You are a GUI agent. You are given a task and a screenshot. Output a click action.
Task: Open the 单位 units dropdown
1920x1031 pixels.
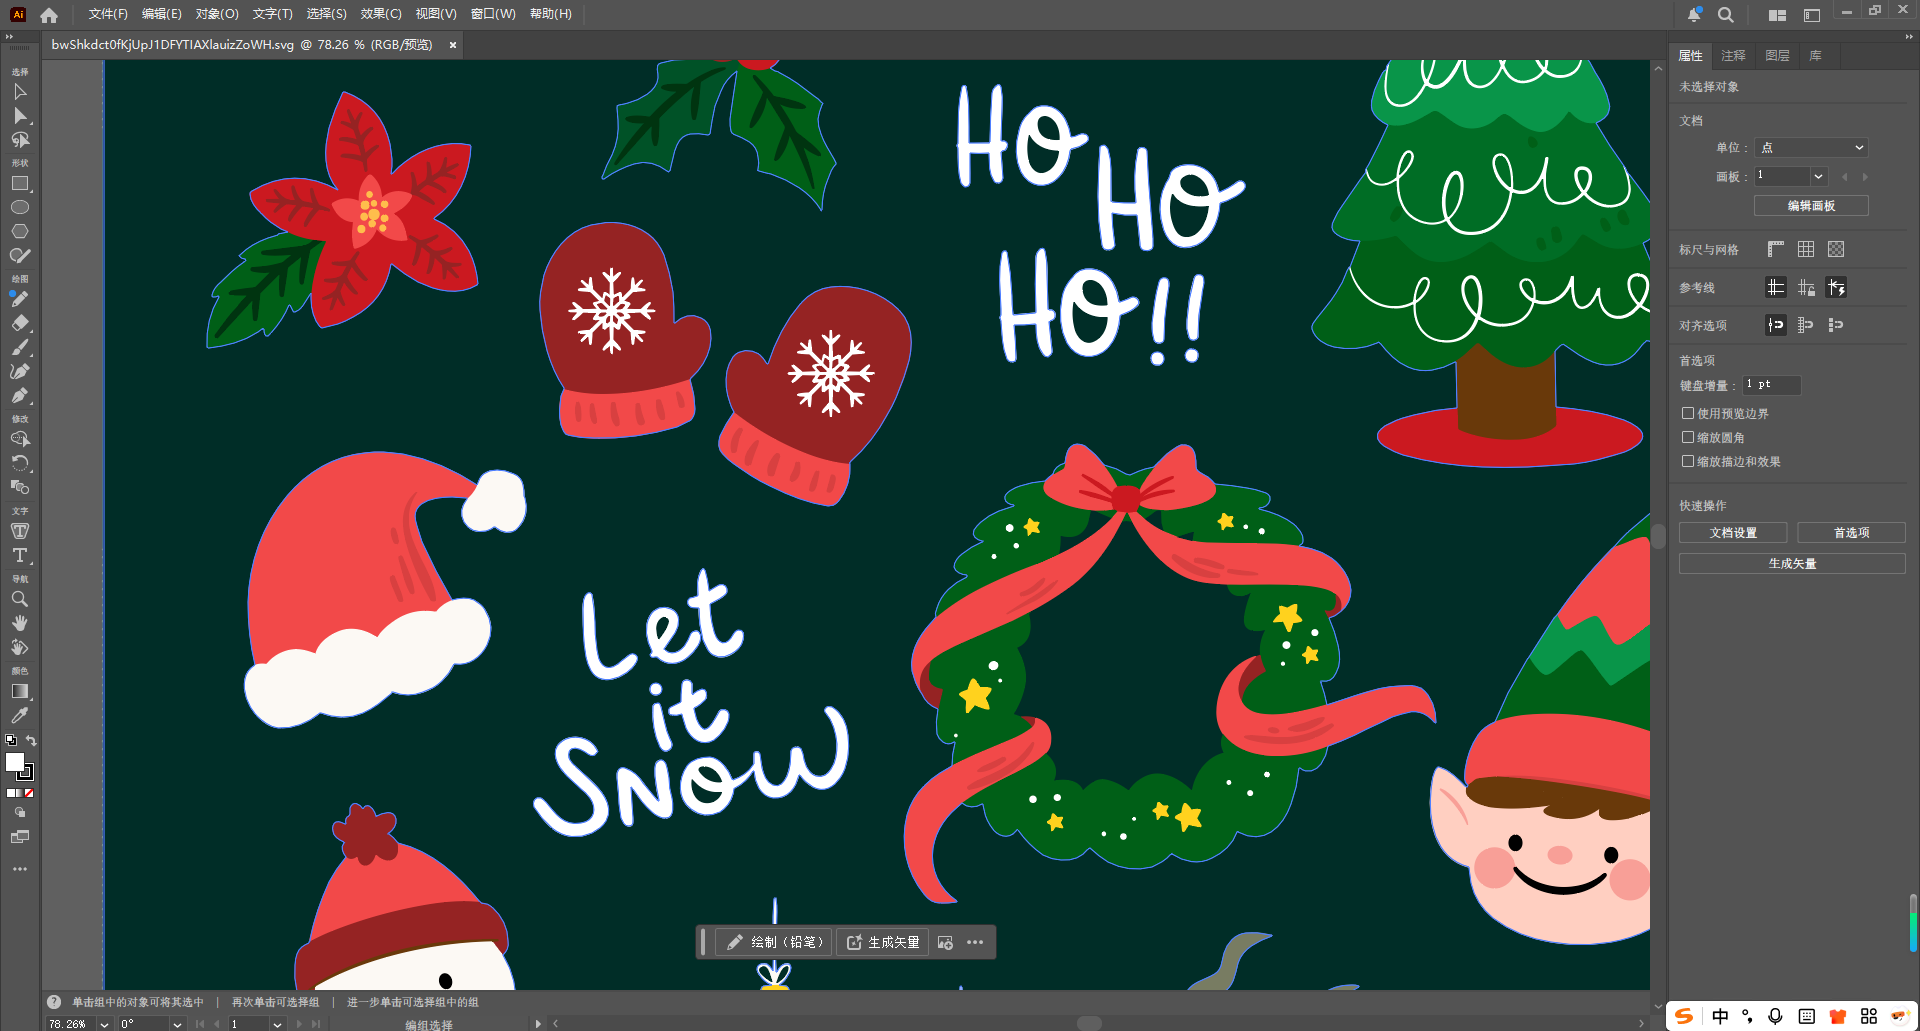[1811, 147]
